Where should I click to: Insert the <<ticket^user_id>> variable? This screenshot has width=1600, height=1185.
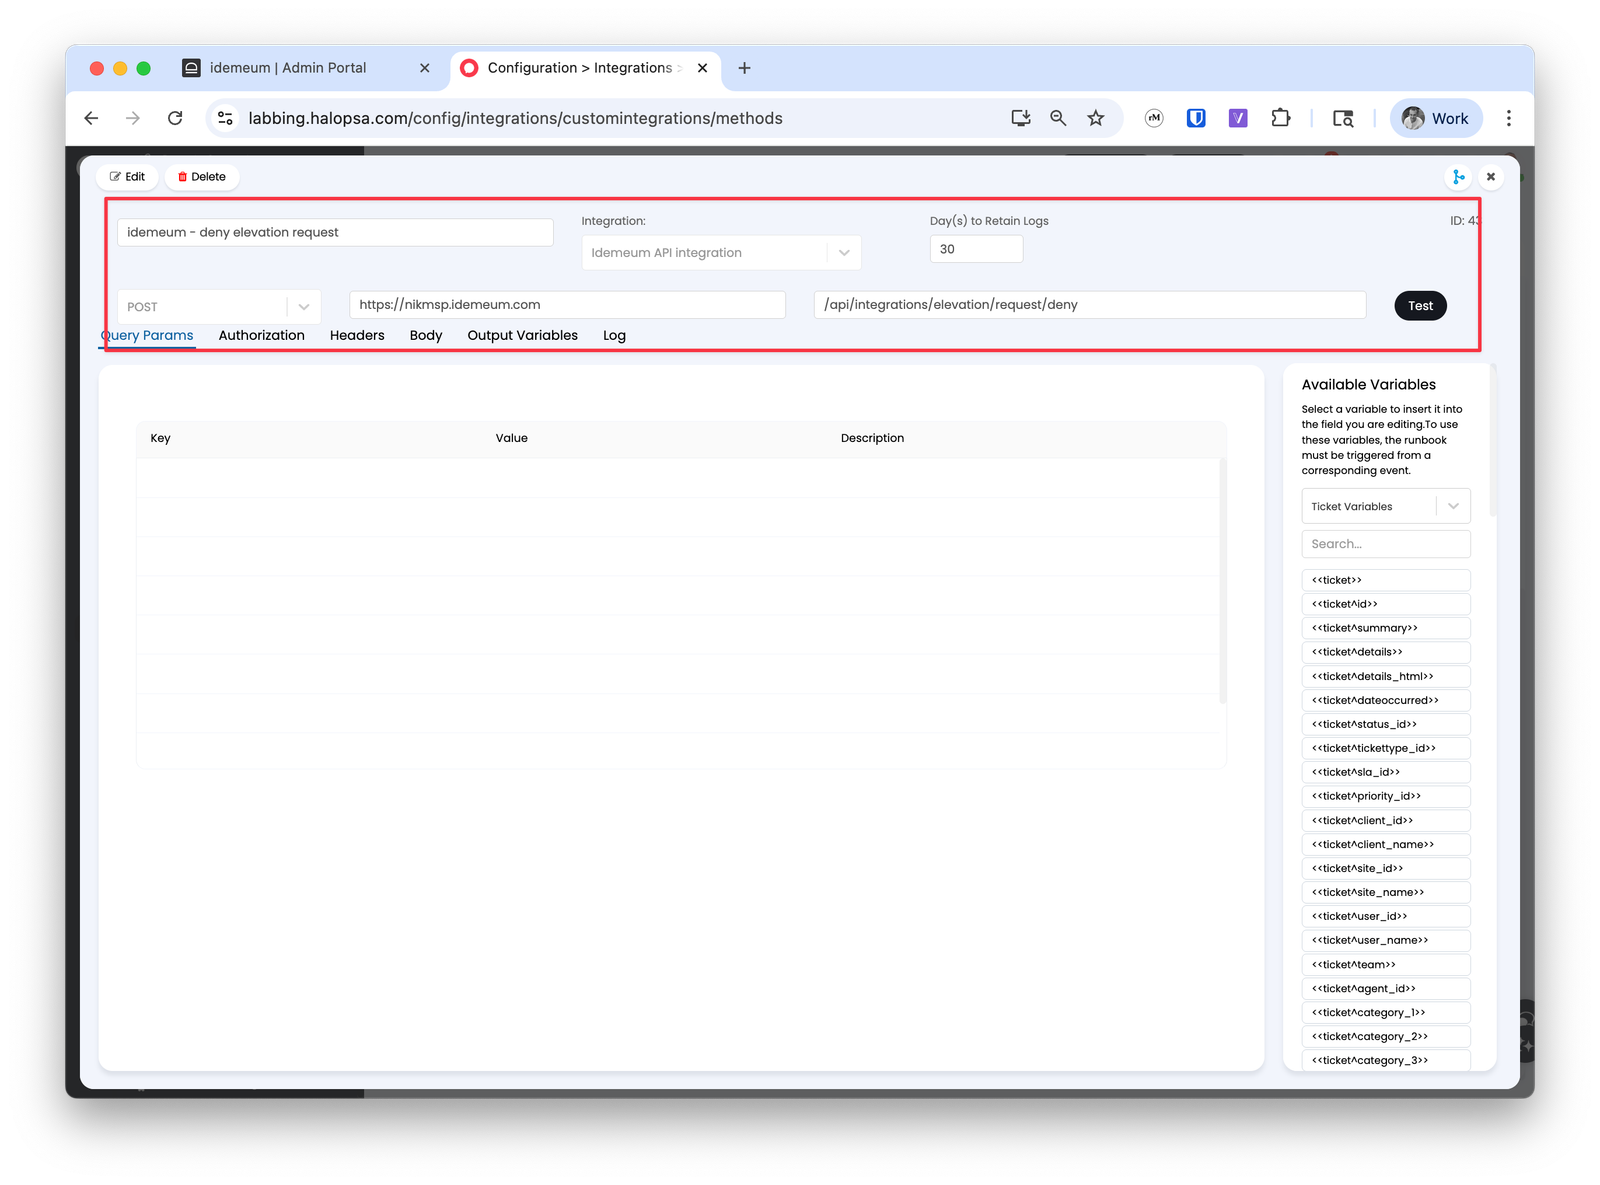coord(1386,916)
